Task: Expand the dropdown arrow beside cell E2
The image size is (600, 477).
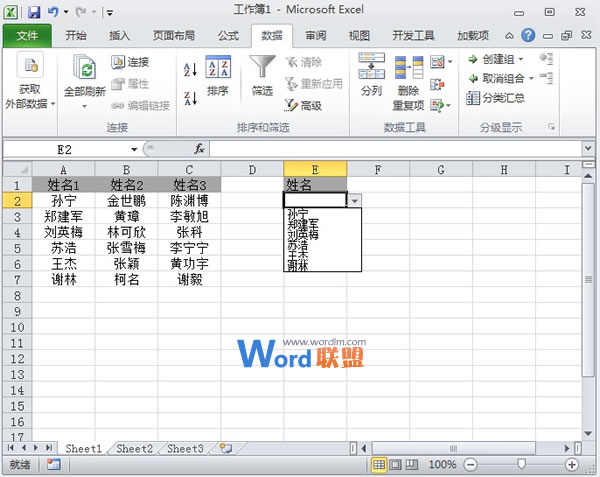Action: [x=355, y=201]
